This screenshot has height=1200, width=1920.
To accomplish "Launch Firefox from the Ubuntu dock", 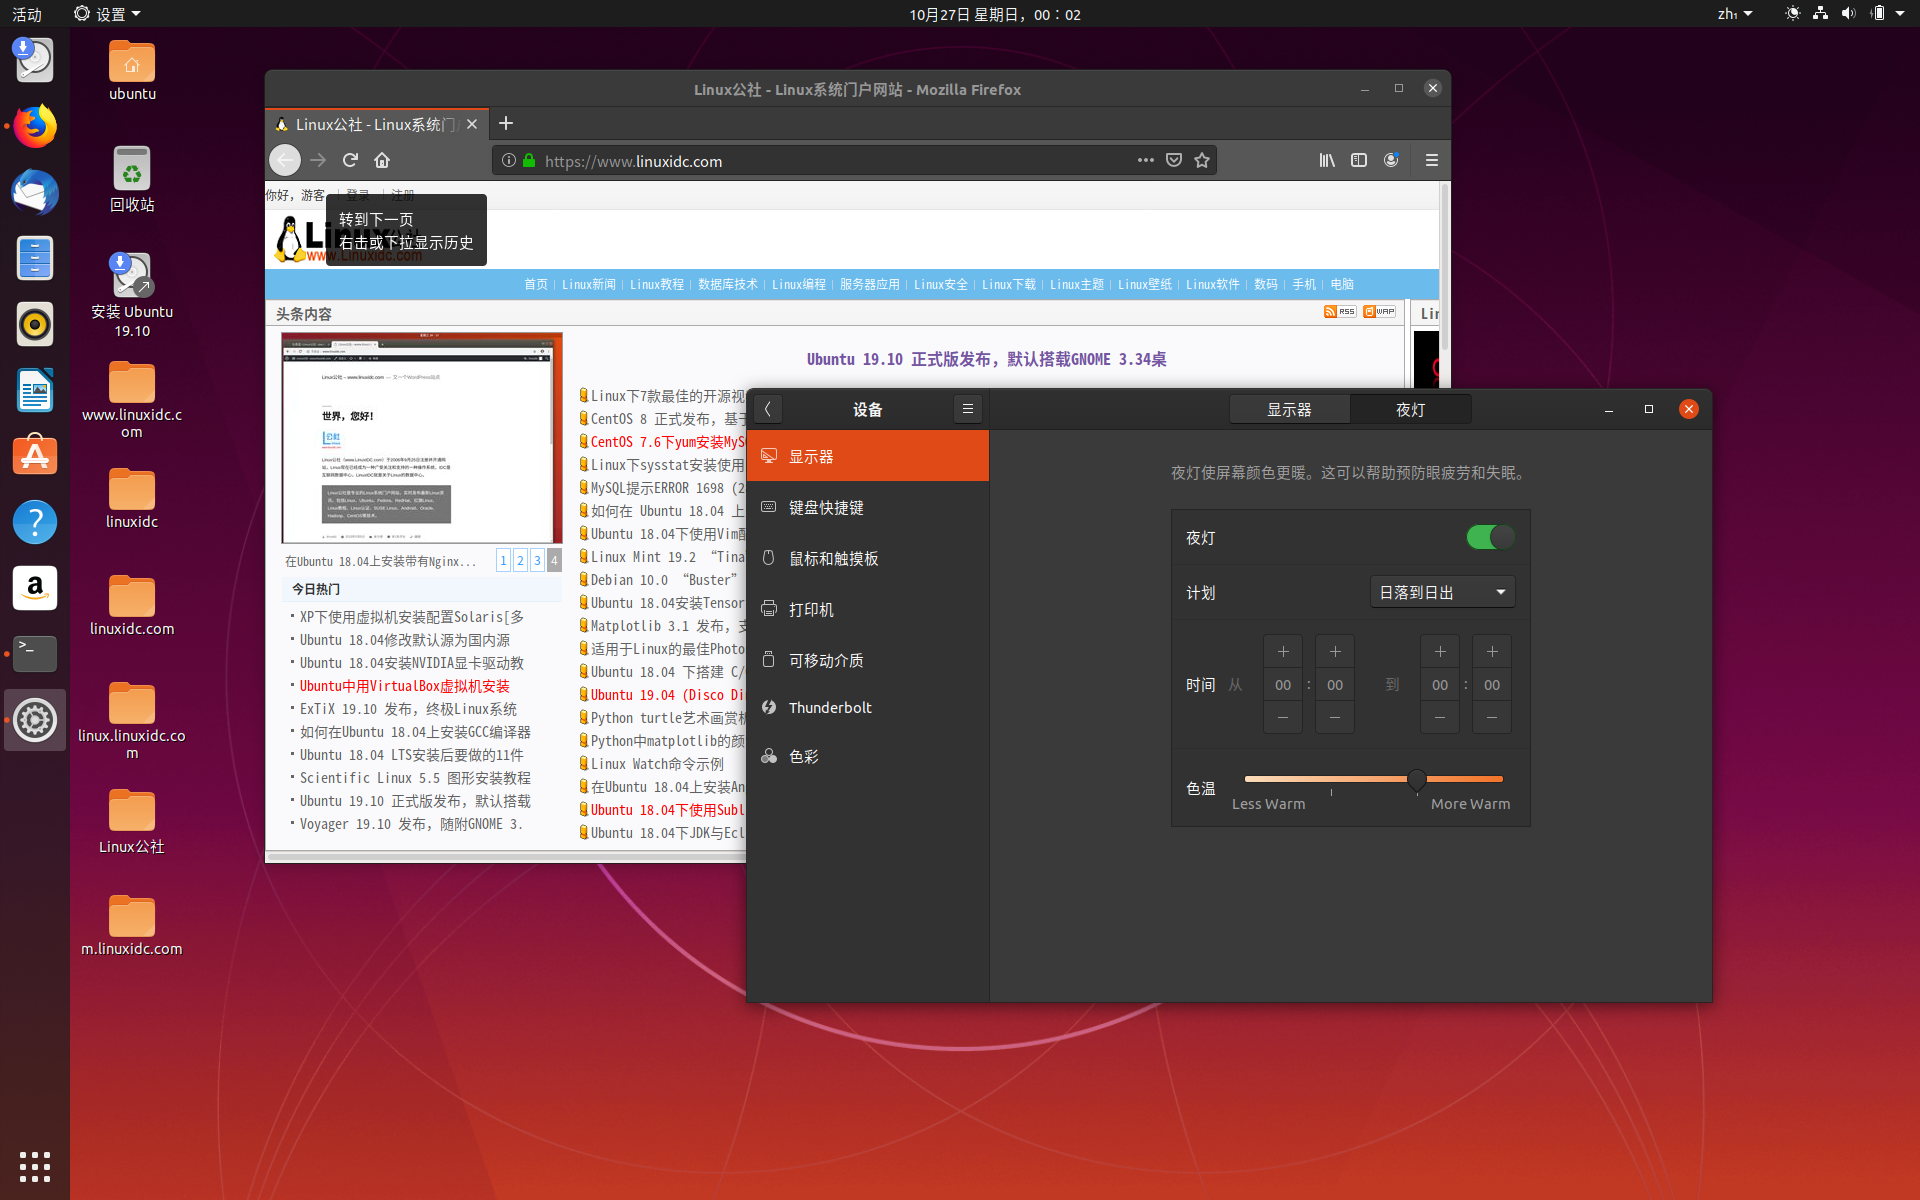I will tap(35, 126).
